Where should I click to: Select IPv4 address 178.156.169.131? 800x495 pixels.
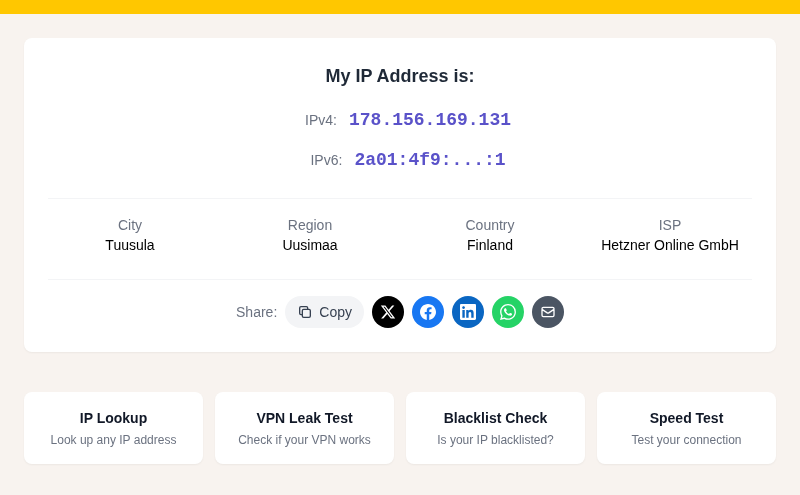click(430, 119)
